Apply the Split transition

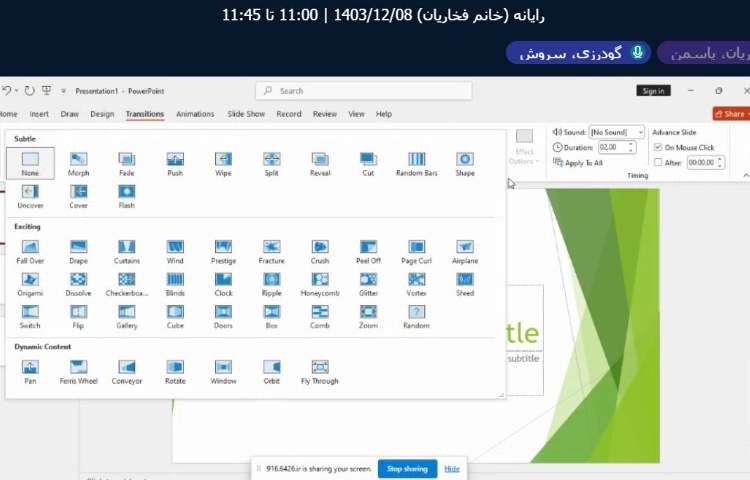272,164
